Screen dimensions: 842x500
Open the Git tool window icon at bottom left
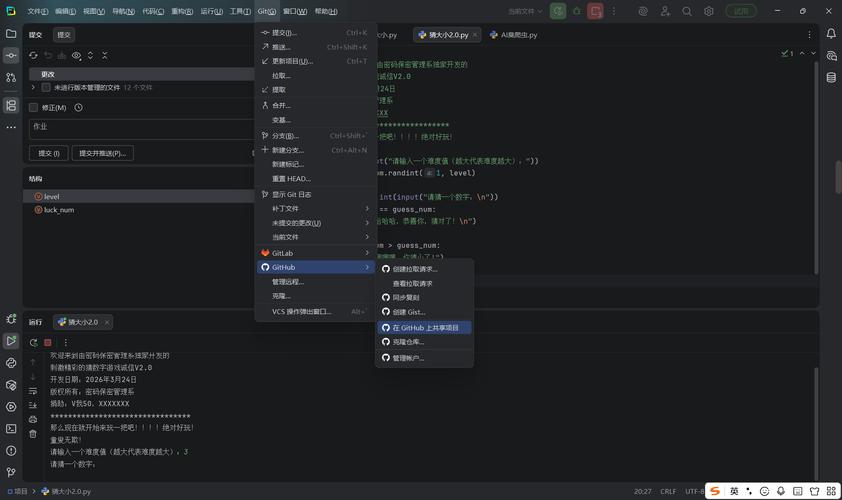point(11,472)
